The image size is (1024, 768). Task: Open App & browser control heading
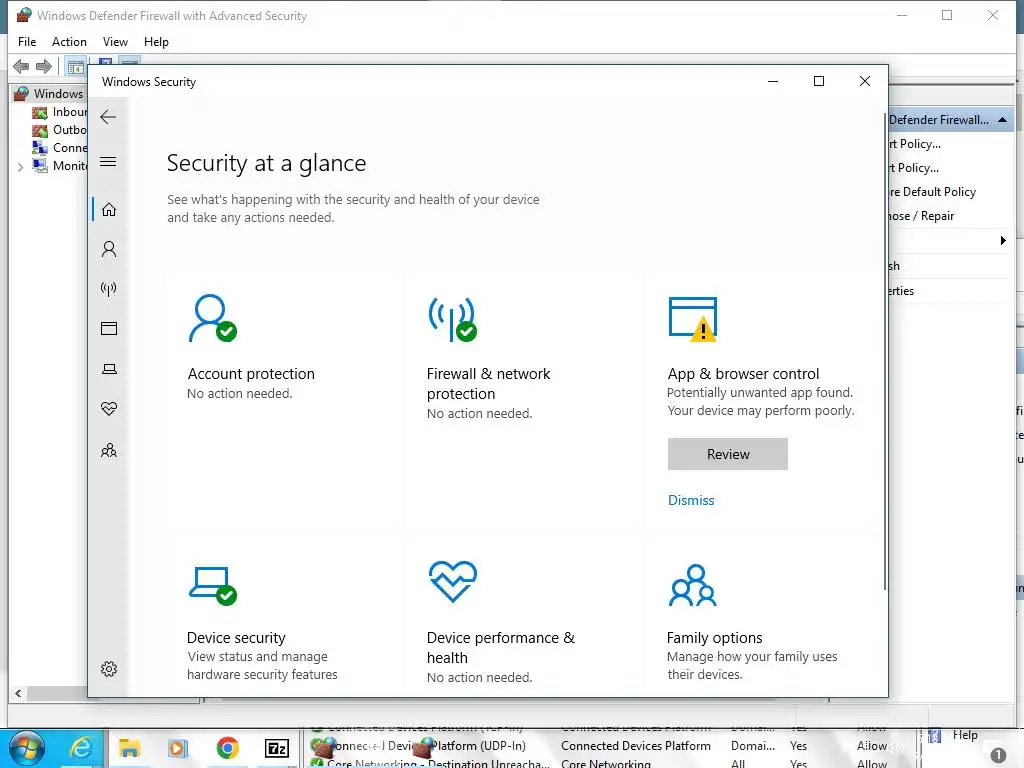click(x=743, y=374)
